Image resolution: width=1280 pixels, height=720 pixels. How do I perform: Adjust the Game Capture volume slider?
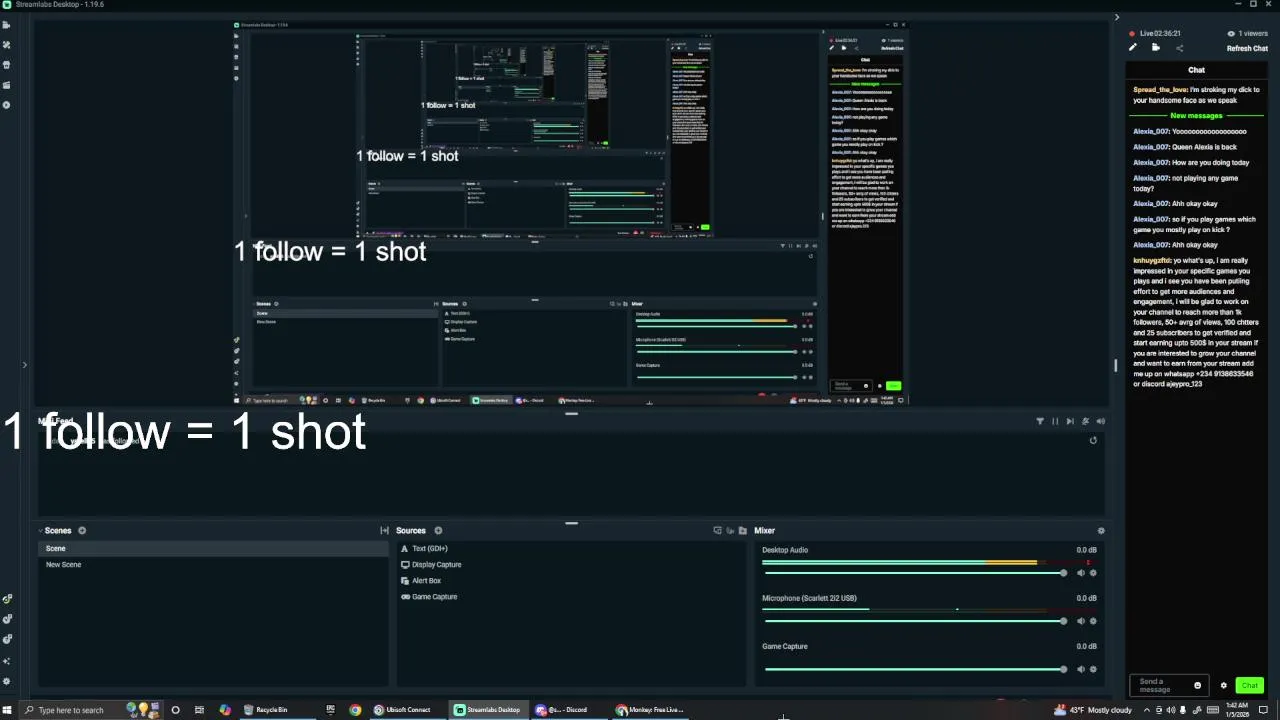click(914, 669)
